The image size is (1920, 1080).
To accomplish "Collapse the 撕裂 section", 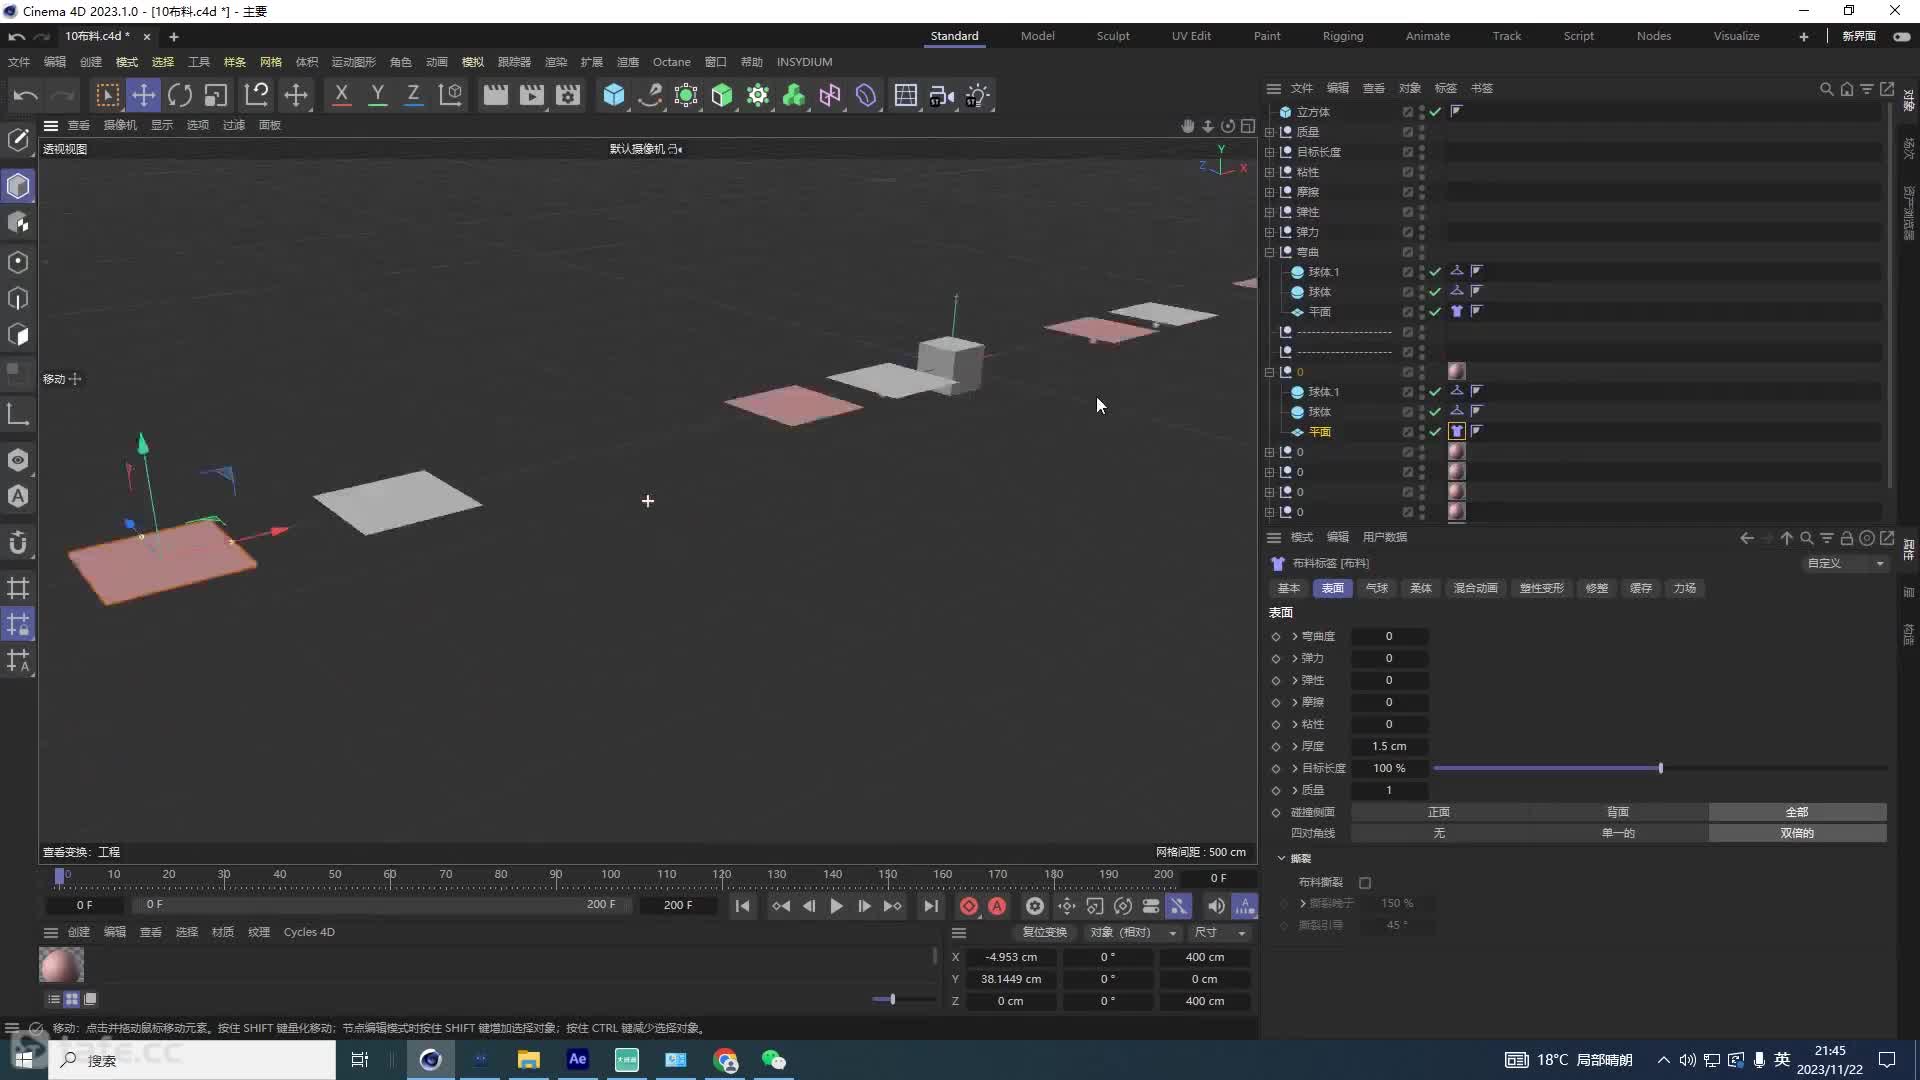I will [1281, 858].
